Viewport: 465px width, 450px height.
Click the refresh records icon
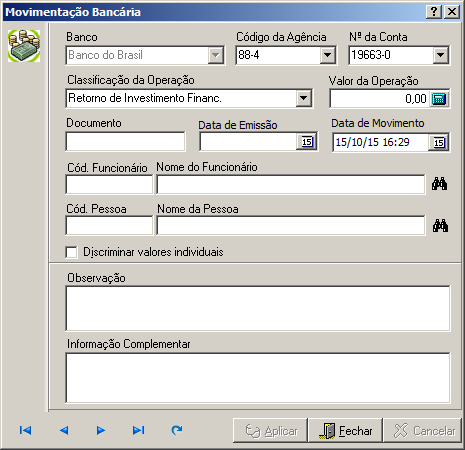177,430
